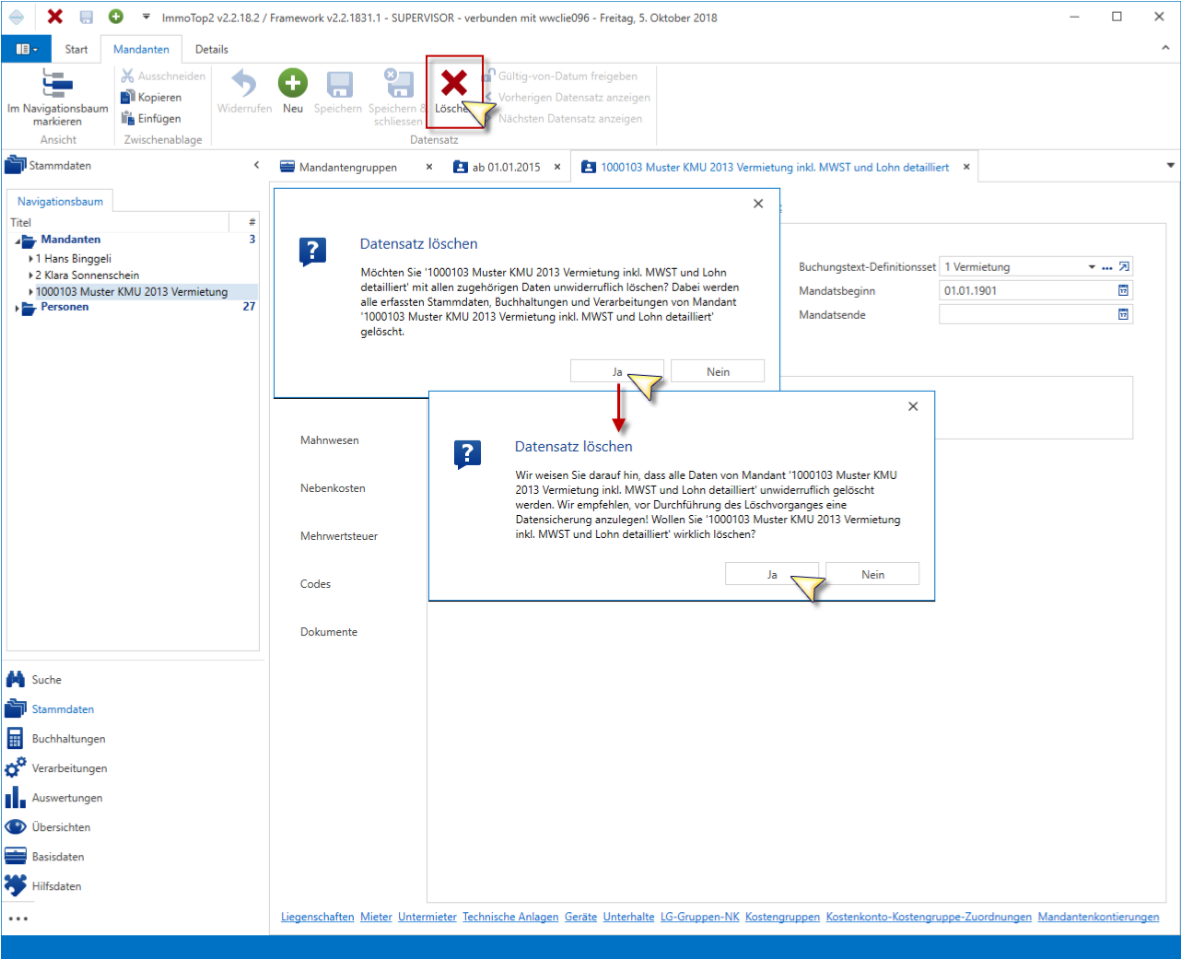Open the Buchungstext-Definitionsset dropdown
The height and width of the screenshot is (960, 1182).
[x=1091, y=267]
